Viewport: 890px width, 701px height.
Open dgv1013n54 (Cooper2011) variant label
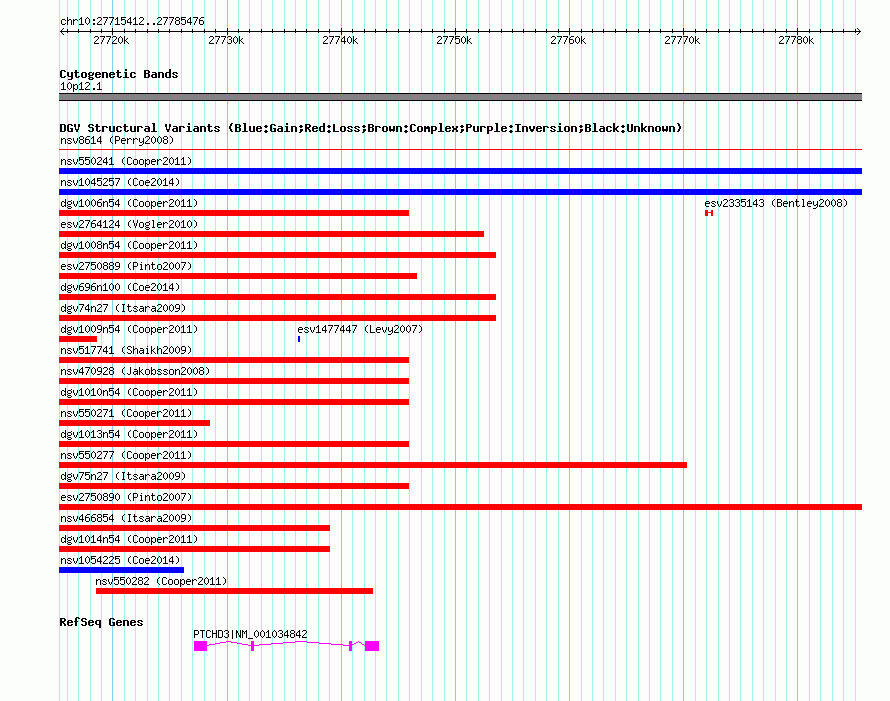(x=129, y=434)
